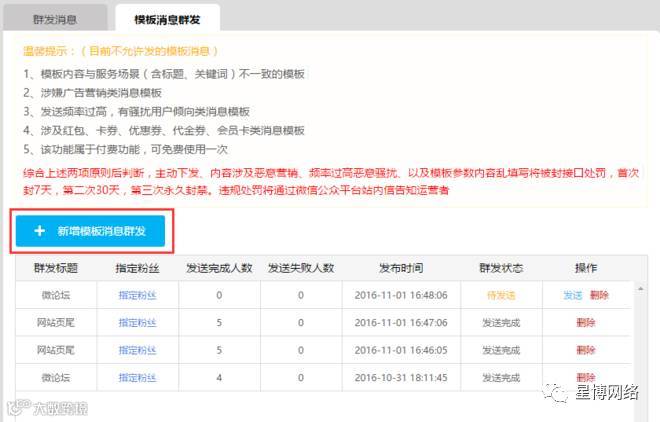Click the 指定粉丝 column header
The width and height of the screenshot is (660, 422).
point(138,268)
